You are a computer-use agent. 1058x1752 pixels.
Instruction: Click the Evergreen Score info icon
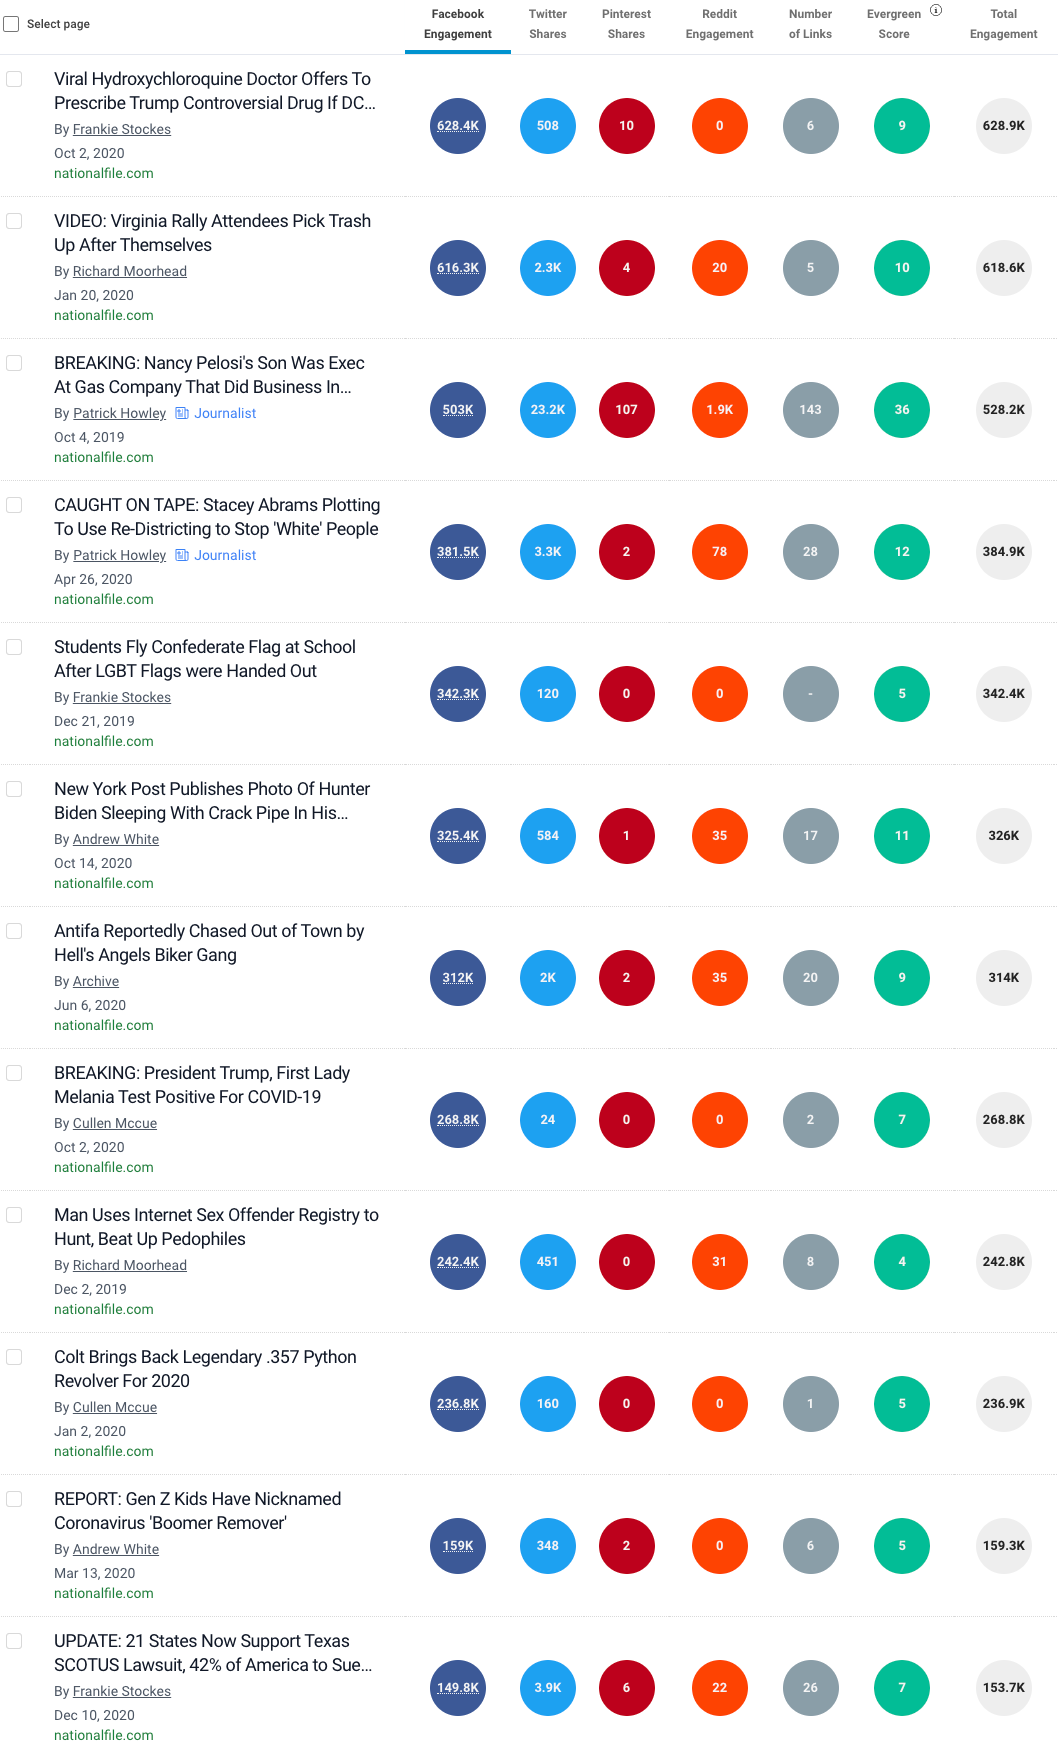point(936,11)
